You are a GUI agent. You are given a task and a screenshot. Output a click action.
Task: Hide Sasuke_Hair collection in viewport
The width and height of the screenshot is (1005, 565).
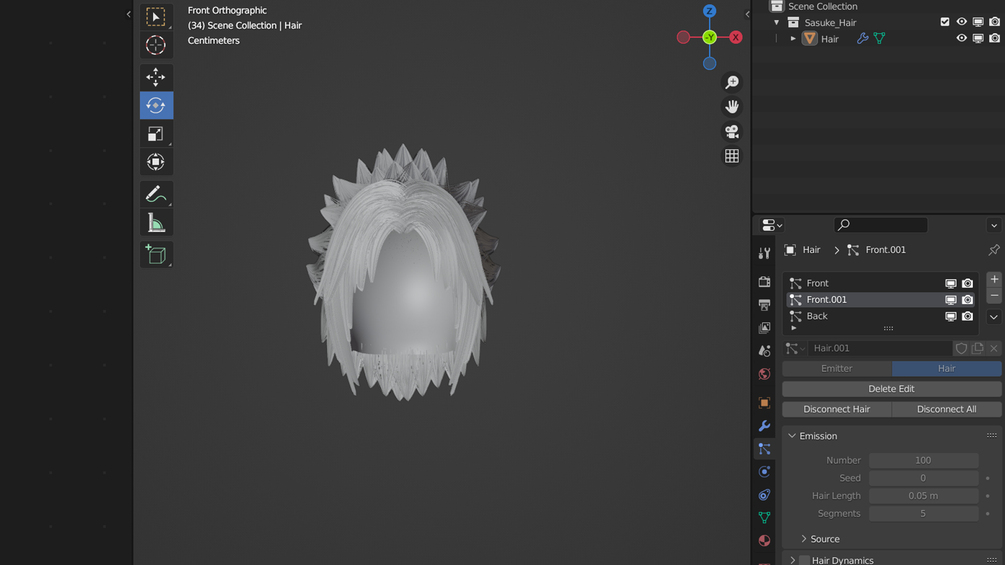coord(961,22)
